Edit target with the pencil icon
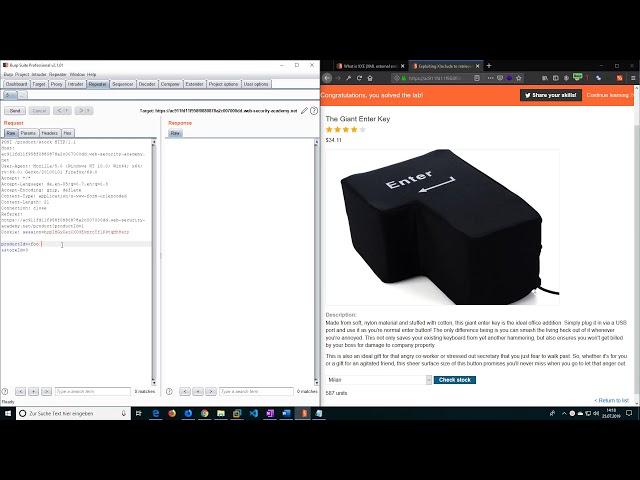Viewport: 640px width, 480px height. click(304, 111)
